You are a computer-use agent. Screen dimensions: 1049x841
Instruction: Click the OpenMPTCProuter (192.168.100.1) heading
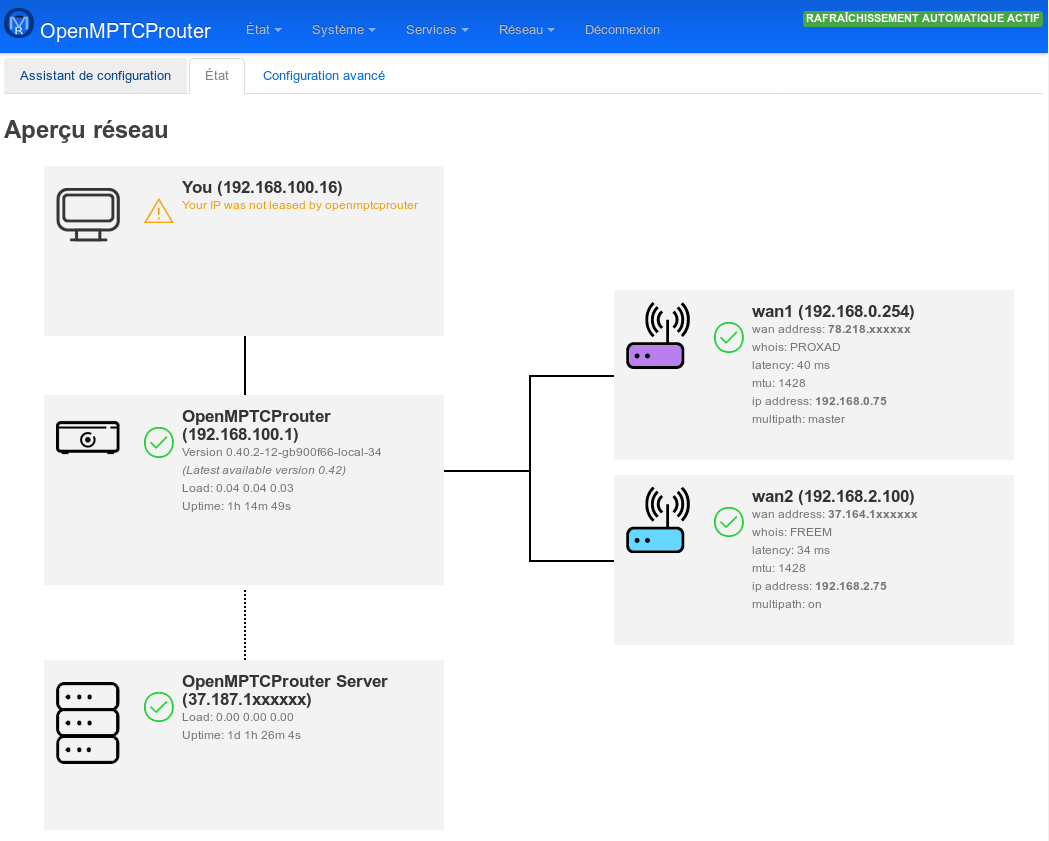(256, 426)
